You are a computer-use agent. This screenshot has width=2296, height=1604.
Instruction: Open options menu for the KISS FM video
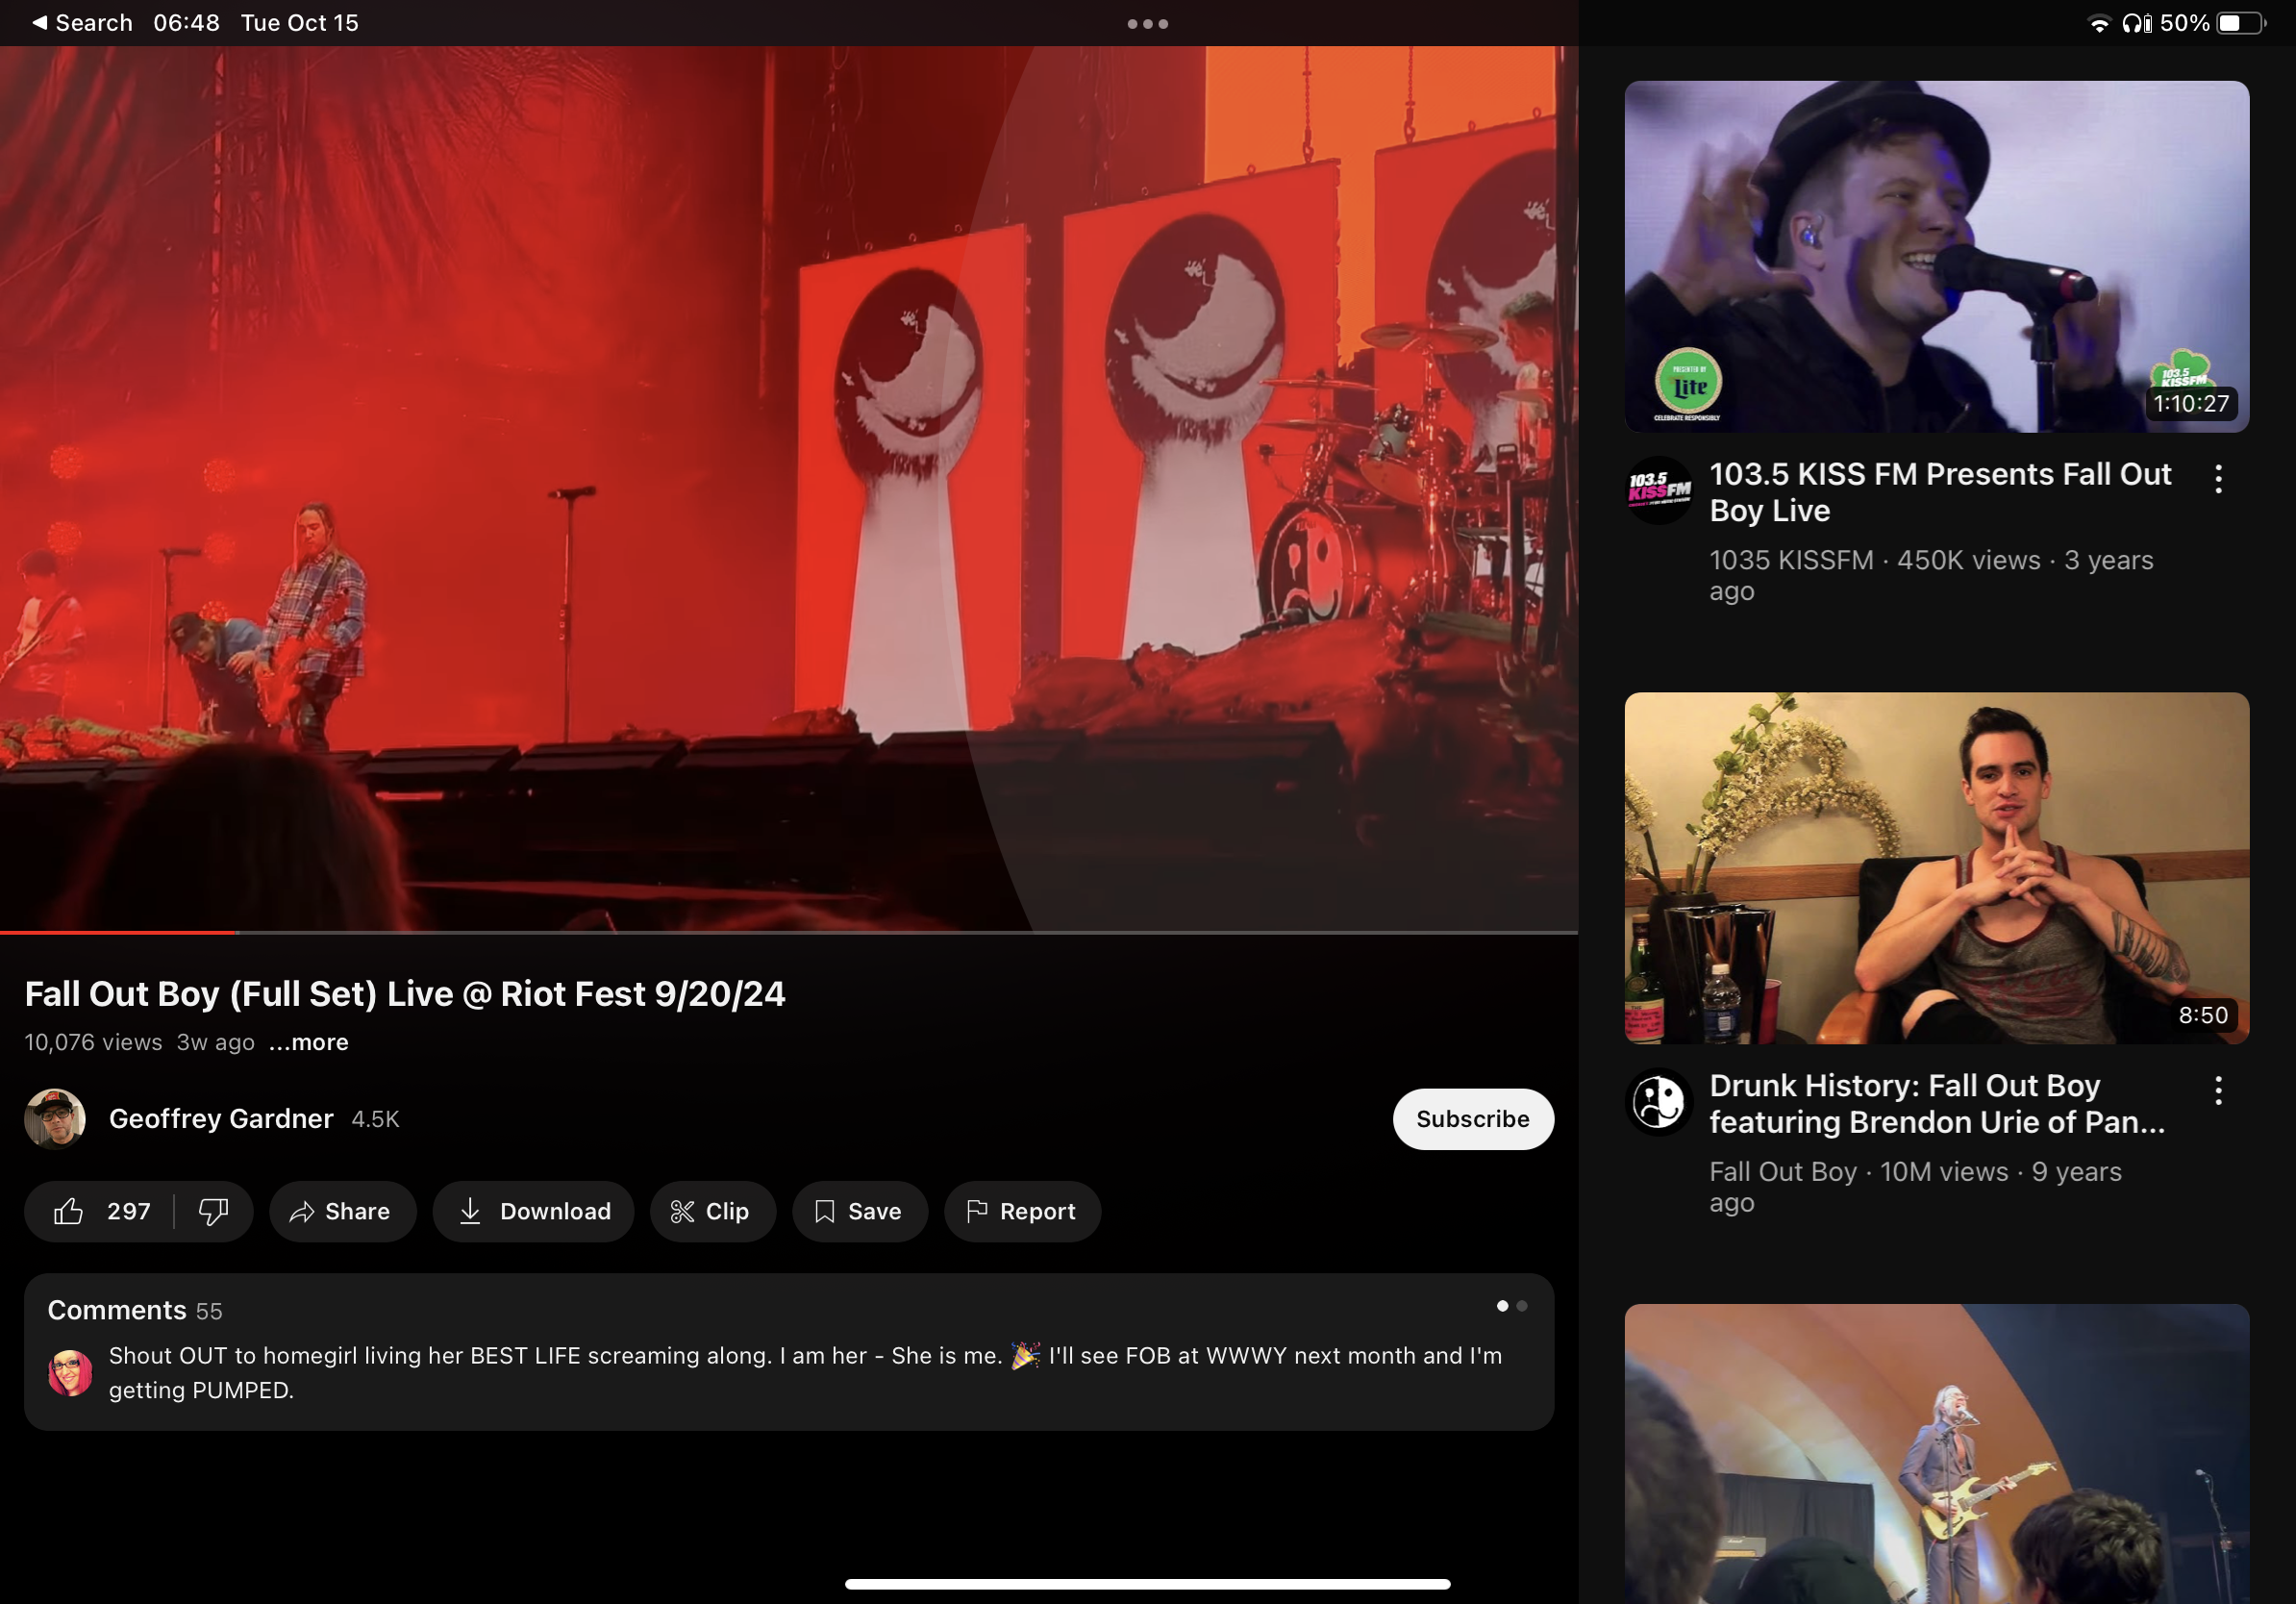point(2218,479)
